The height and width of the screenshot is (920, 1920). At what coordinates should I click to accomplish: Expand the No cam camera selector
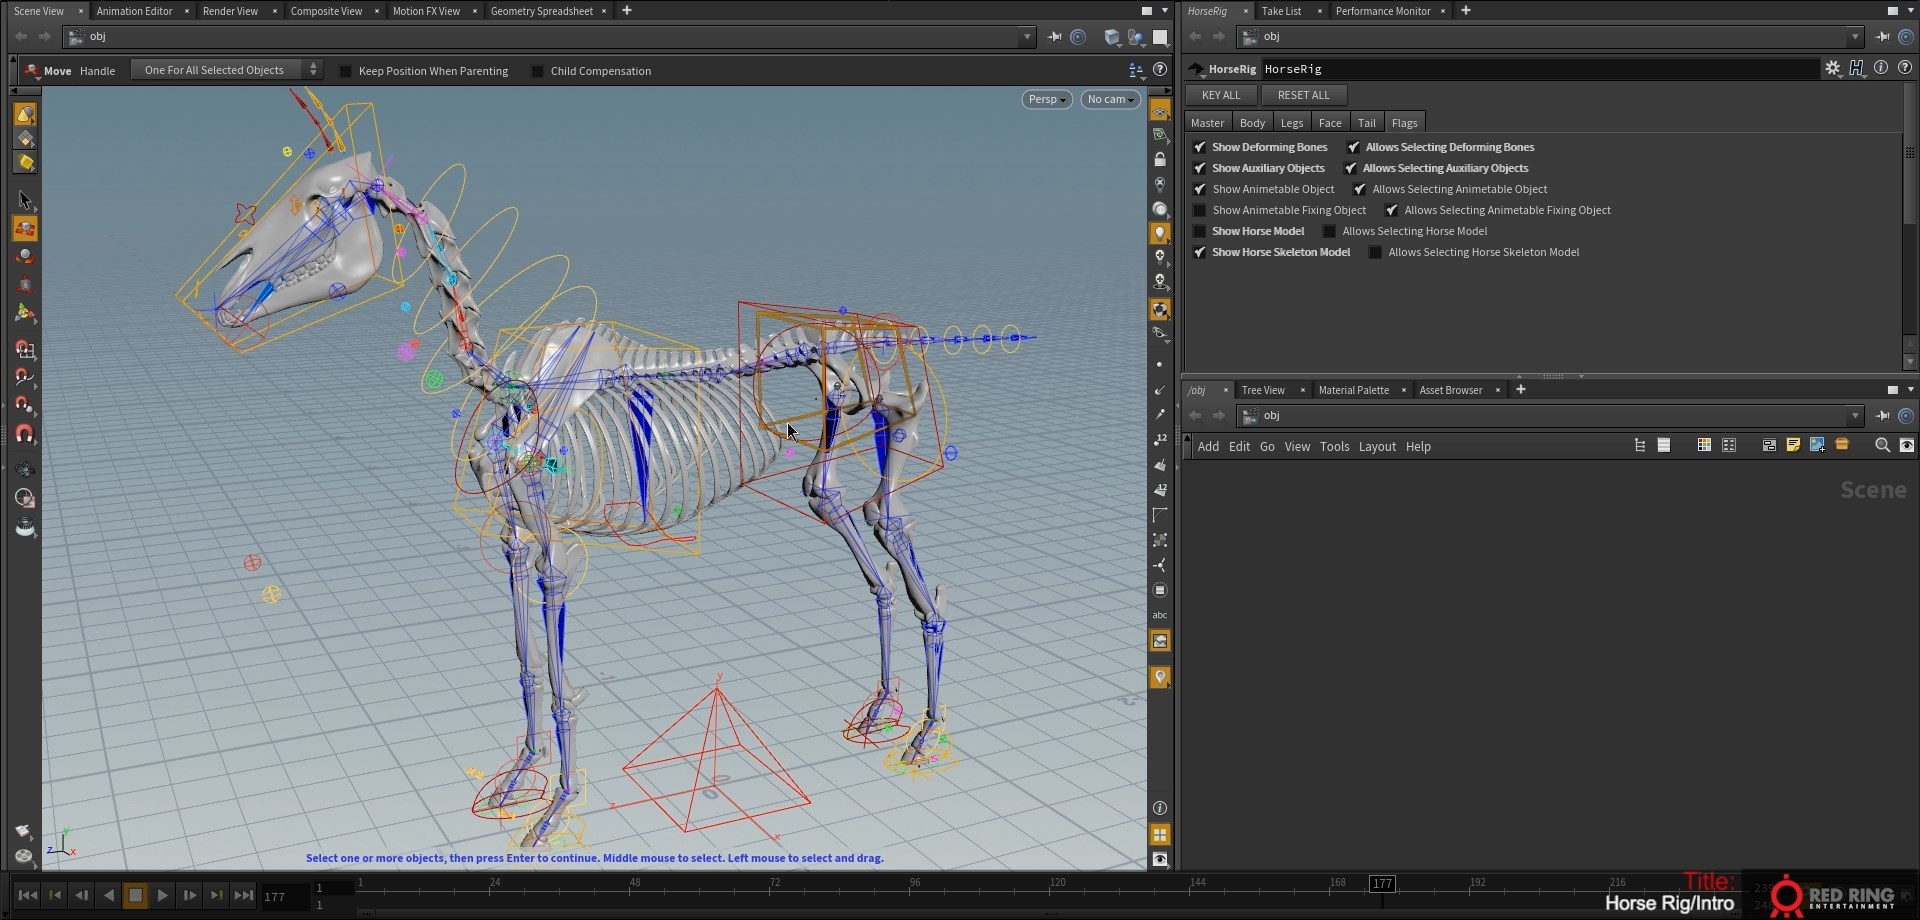(x=1110, y=99)
